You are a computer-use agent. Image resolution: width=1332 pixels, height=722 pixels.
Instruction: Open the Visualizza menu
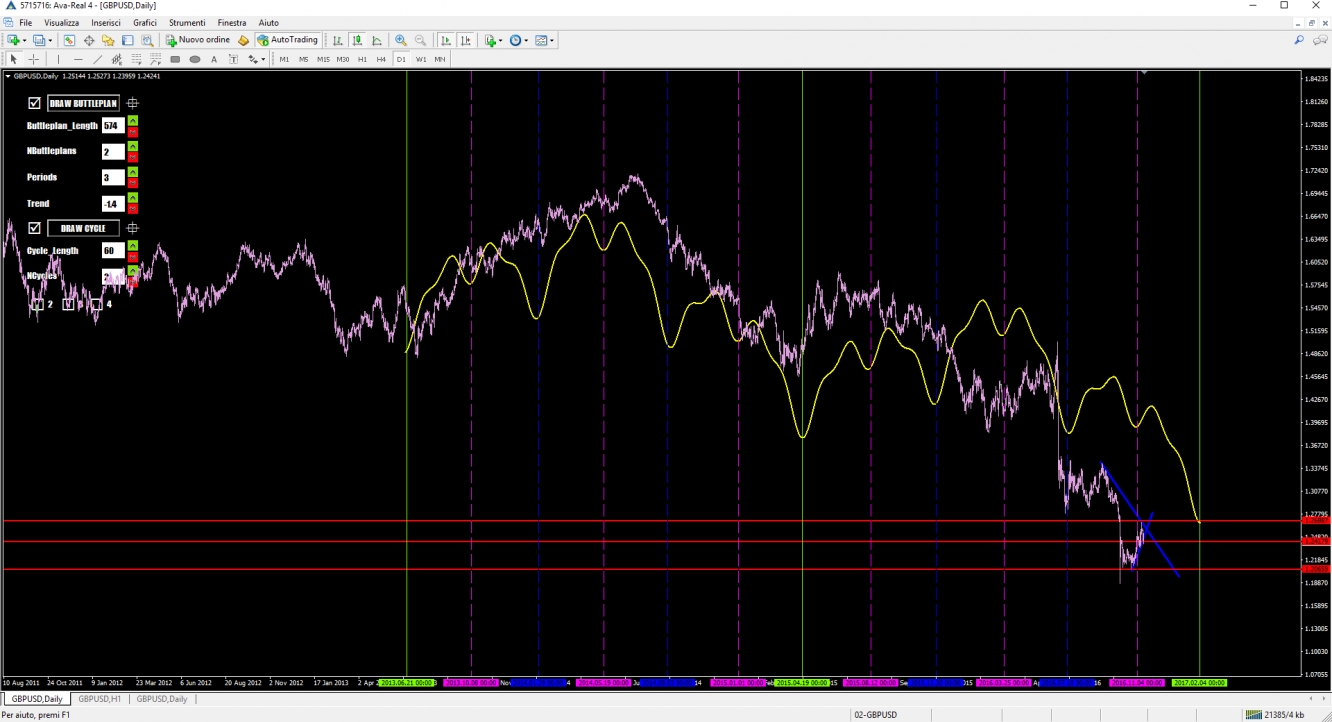pyautogui.click(x=62, y=22)
